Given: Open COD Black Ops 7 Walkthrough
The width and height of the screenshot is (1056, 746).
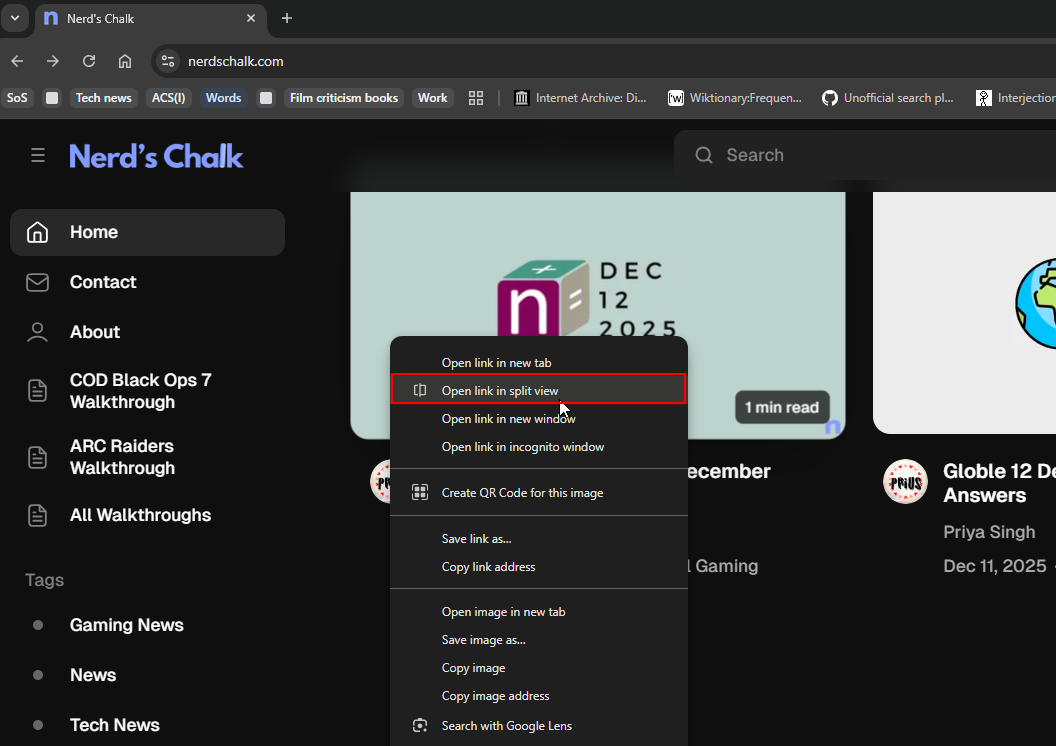Looking at the screenshot, I should click(140, 391).
